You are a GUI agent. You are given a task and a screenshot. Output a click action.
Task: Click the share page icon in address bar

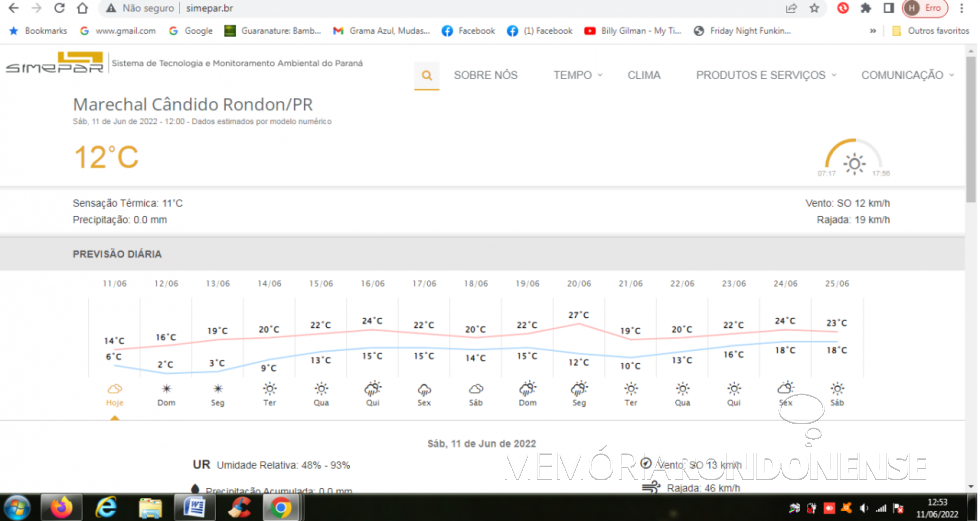[x=791, y=8]
